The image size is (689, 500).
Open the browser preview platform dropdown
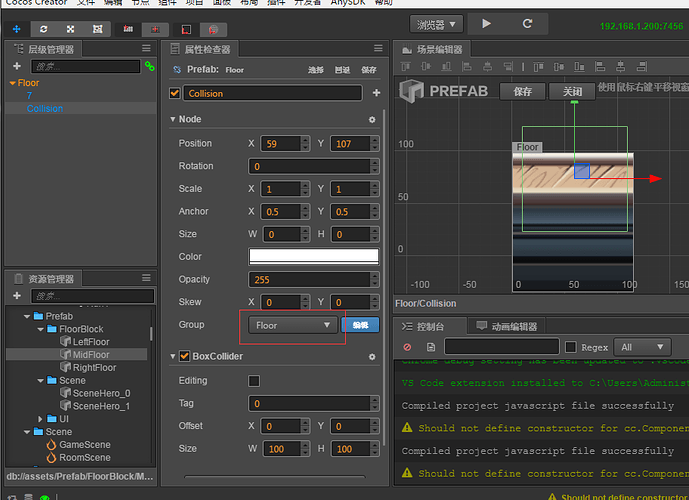436,23
